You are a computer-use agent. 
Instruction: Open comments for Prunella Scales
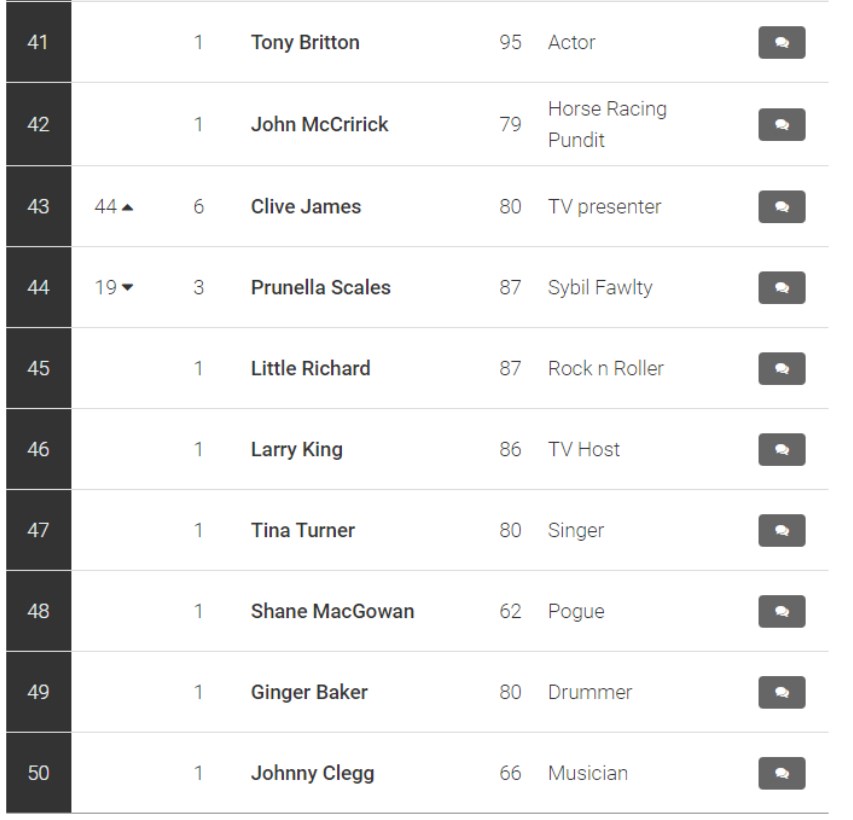tap(782, 288)
